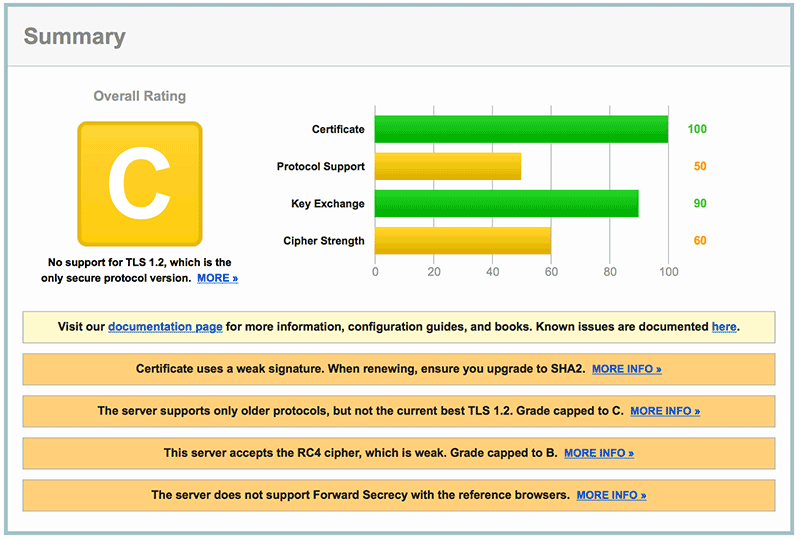The height and width of the screenshot is (539, 800).
Task: Click the Key Exchange score value 90
Action: pos(700,204)
